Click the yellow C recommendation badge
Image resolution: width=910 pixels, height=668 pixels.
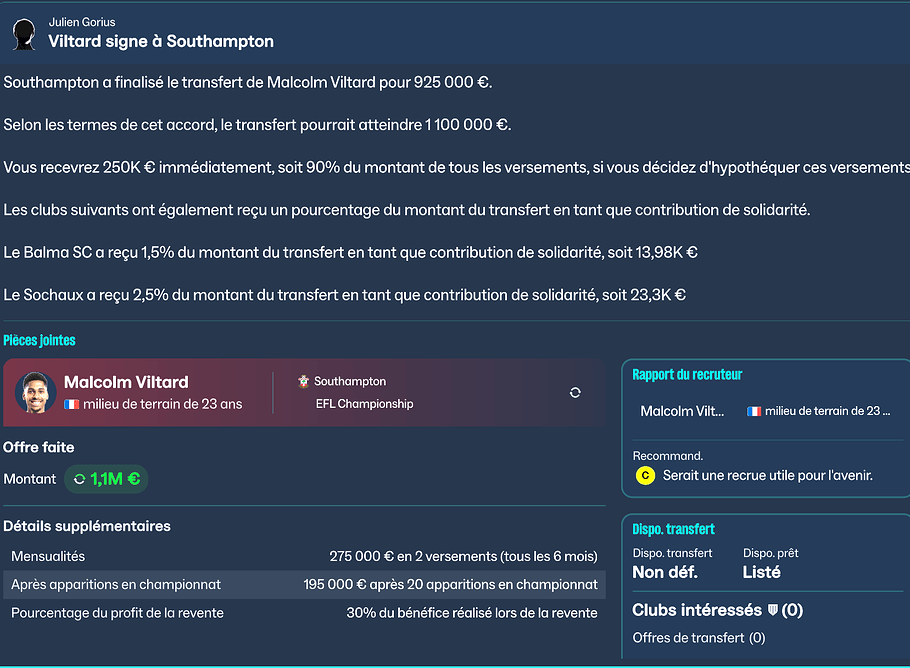(645, 476)
